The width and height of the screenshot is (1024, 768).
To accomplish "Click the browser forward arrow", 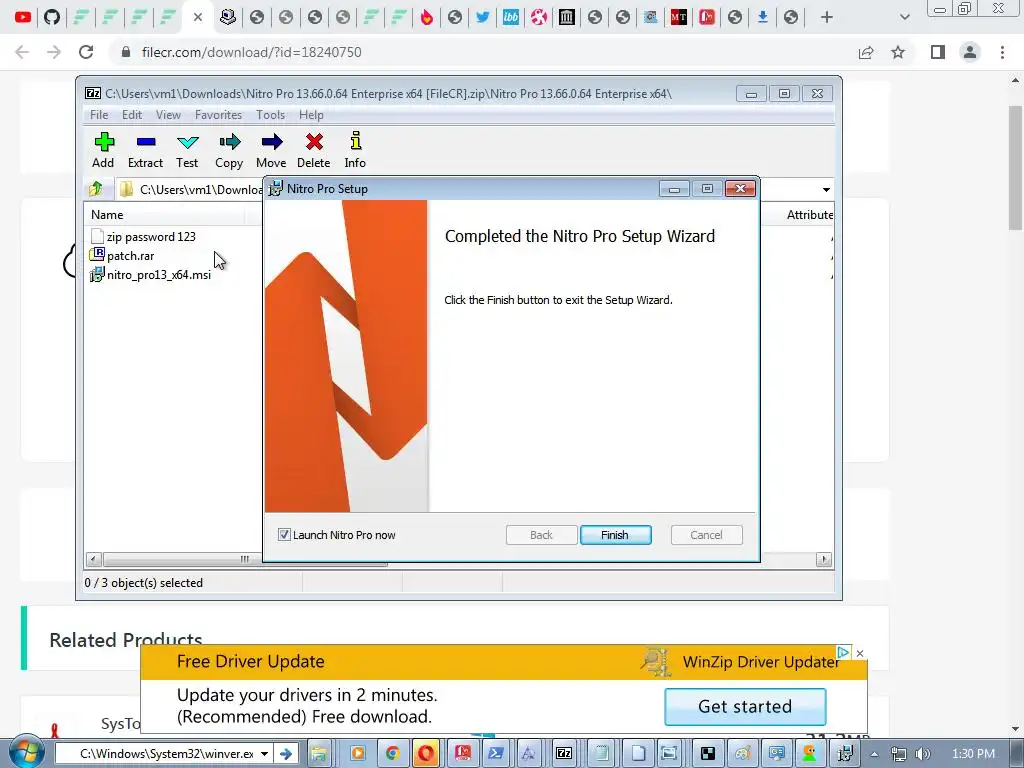I will [54, 52].
